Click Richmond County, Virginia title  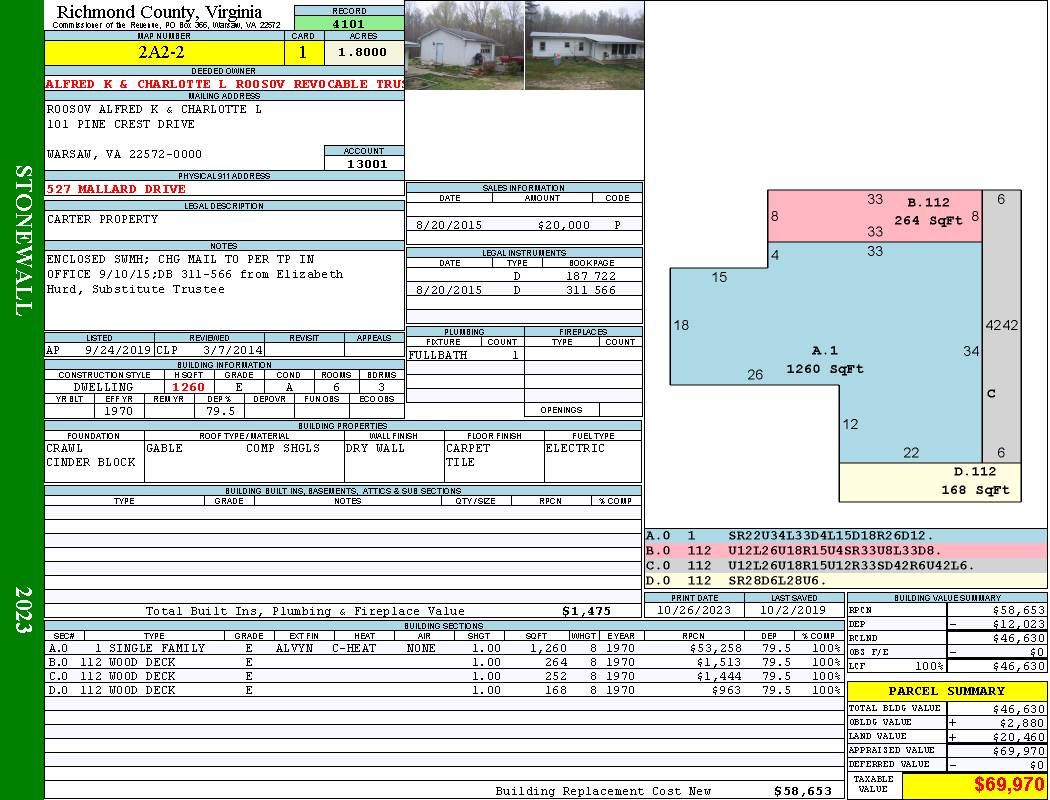pos(159,12)
